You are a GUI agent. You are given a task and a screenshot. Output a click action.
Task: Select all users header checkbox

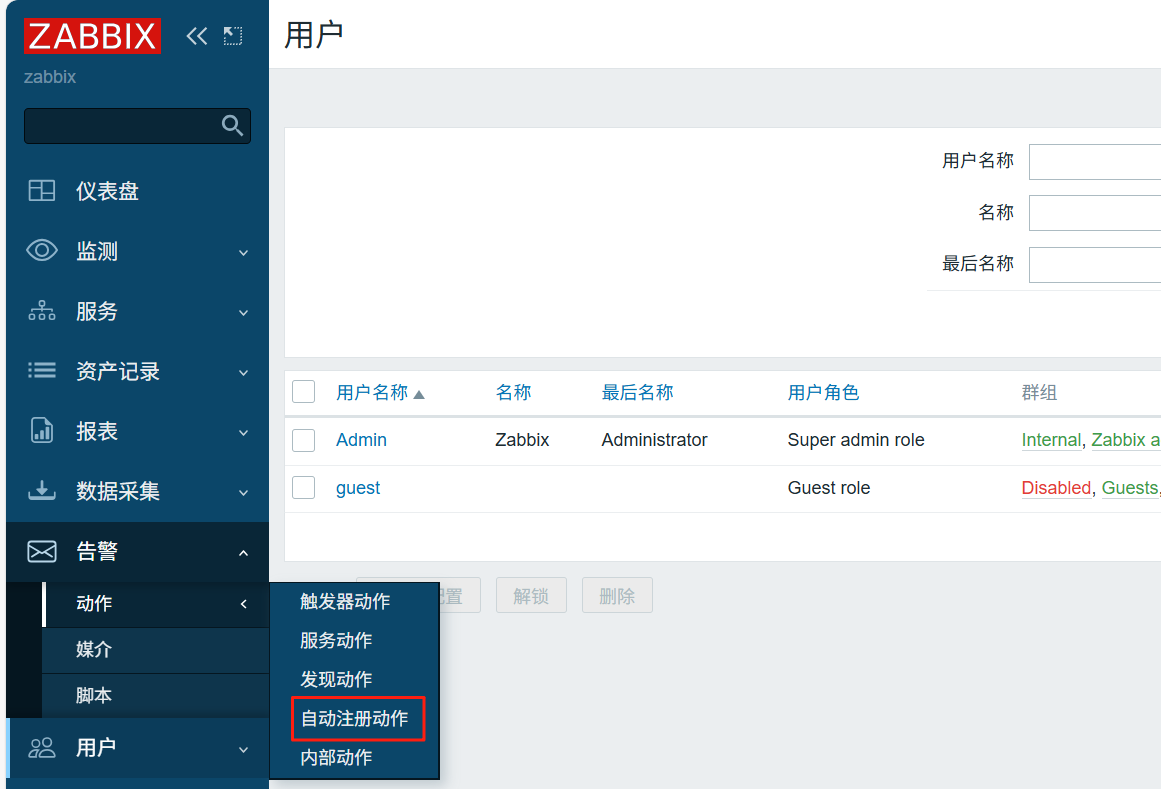[304, 392]
